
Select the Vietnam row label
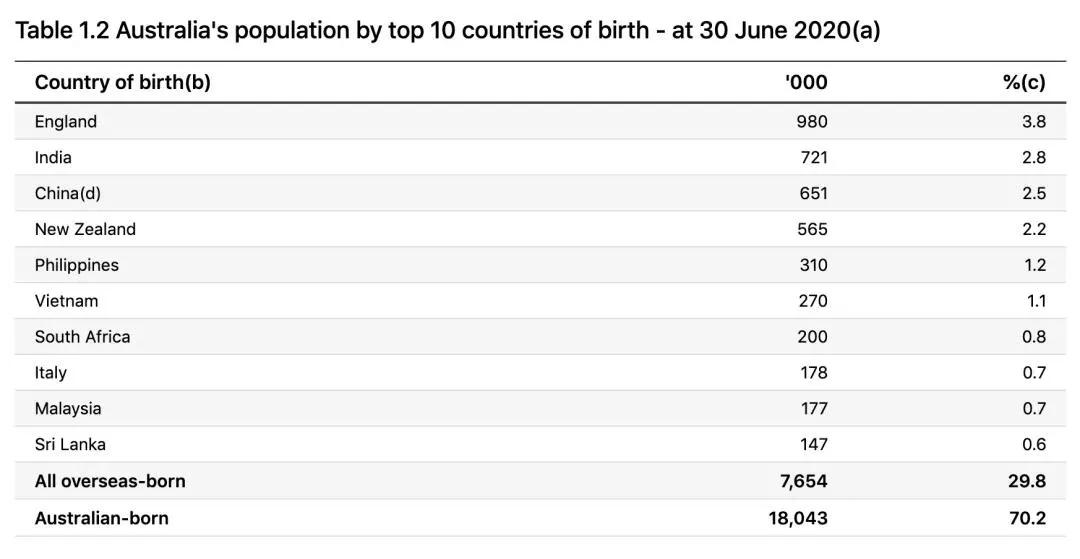tap(66, 301)
